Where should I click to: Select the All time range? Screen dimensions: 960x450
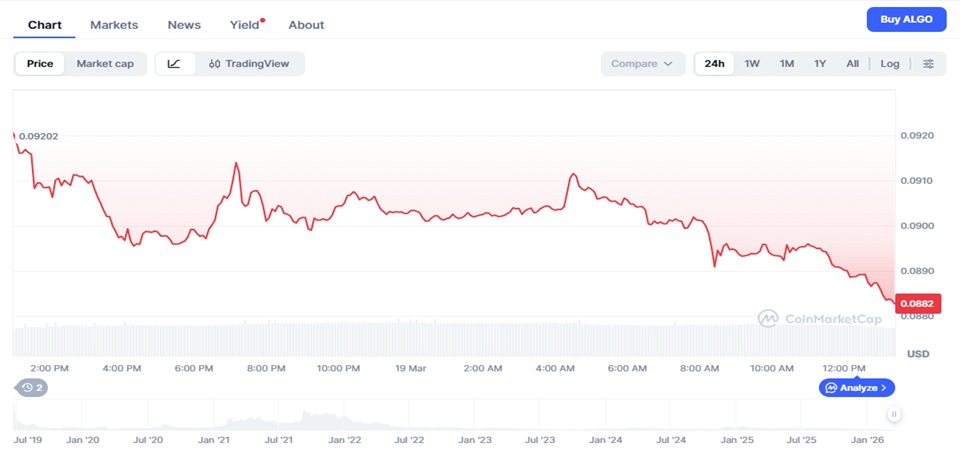(x=853, y=64)
